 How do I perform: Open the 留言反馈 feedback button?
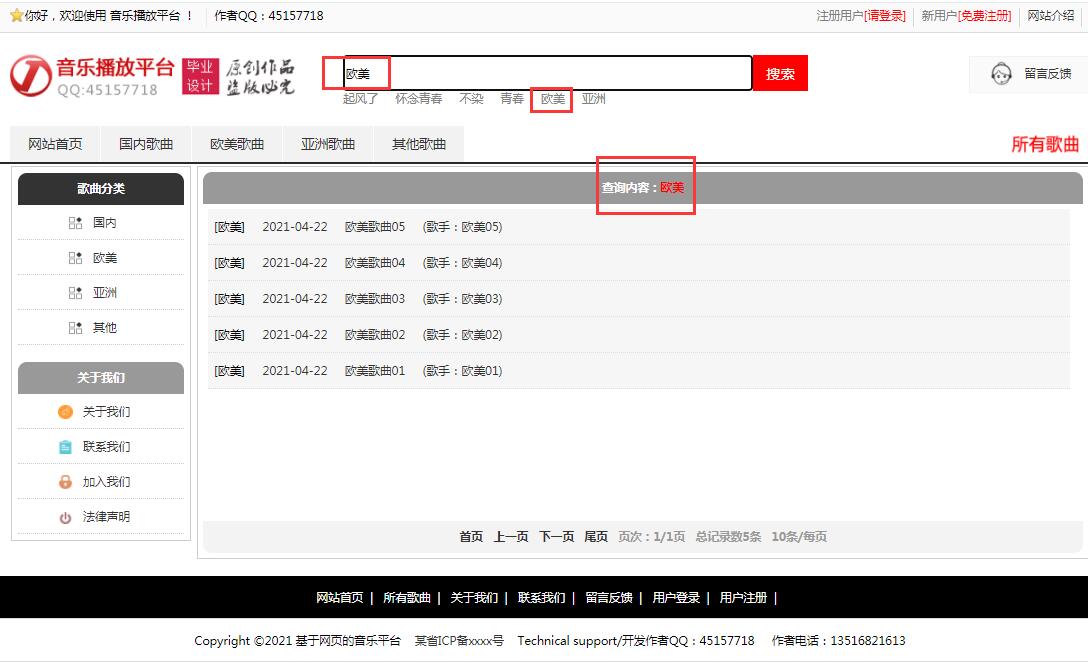coord(1030,74)
